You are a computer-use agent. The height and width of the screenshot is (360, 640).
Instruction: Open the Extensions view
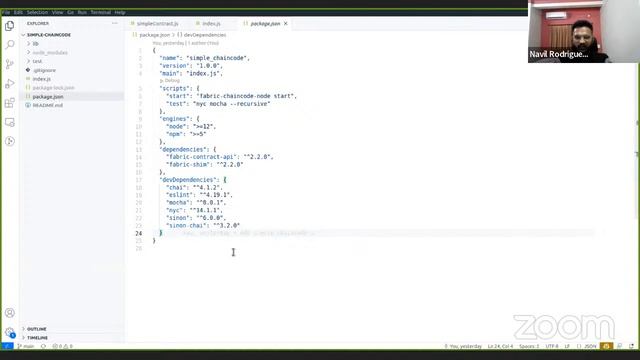coord(10,103)
